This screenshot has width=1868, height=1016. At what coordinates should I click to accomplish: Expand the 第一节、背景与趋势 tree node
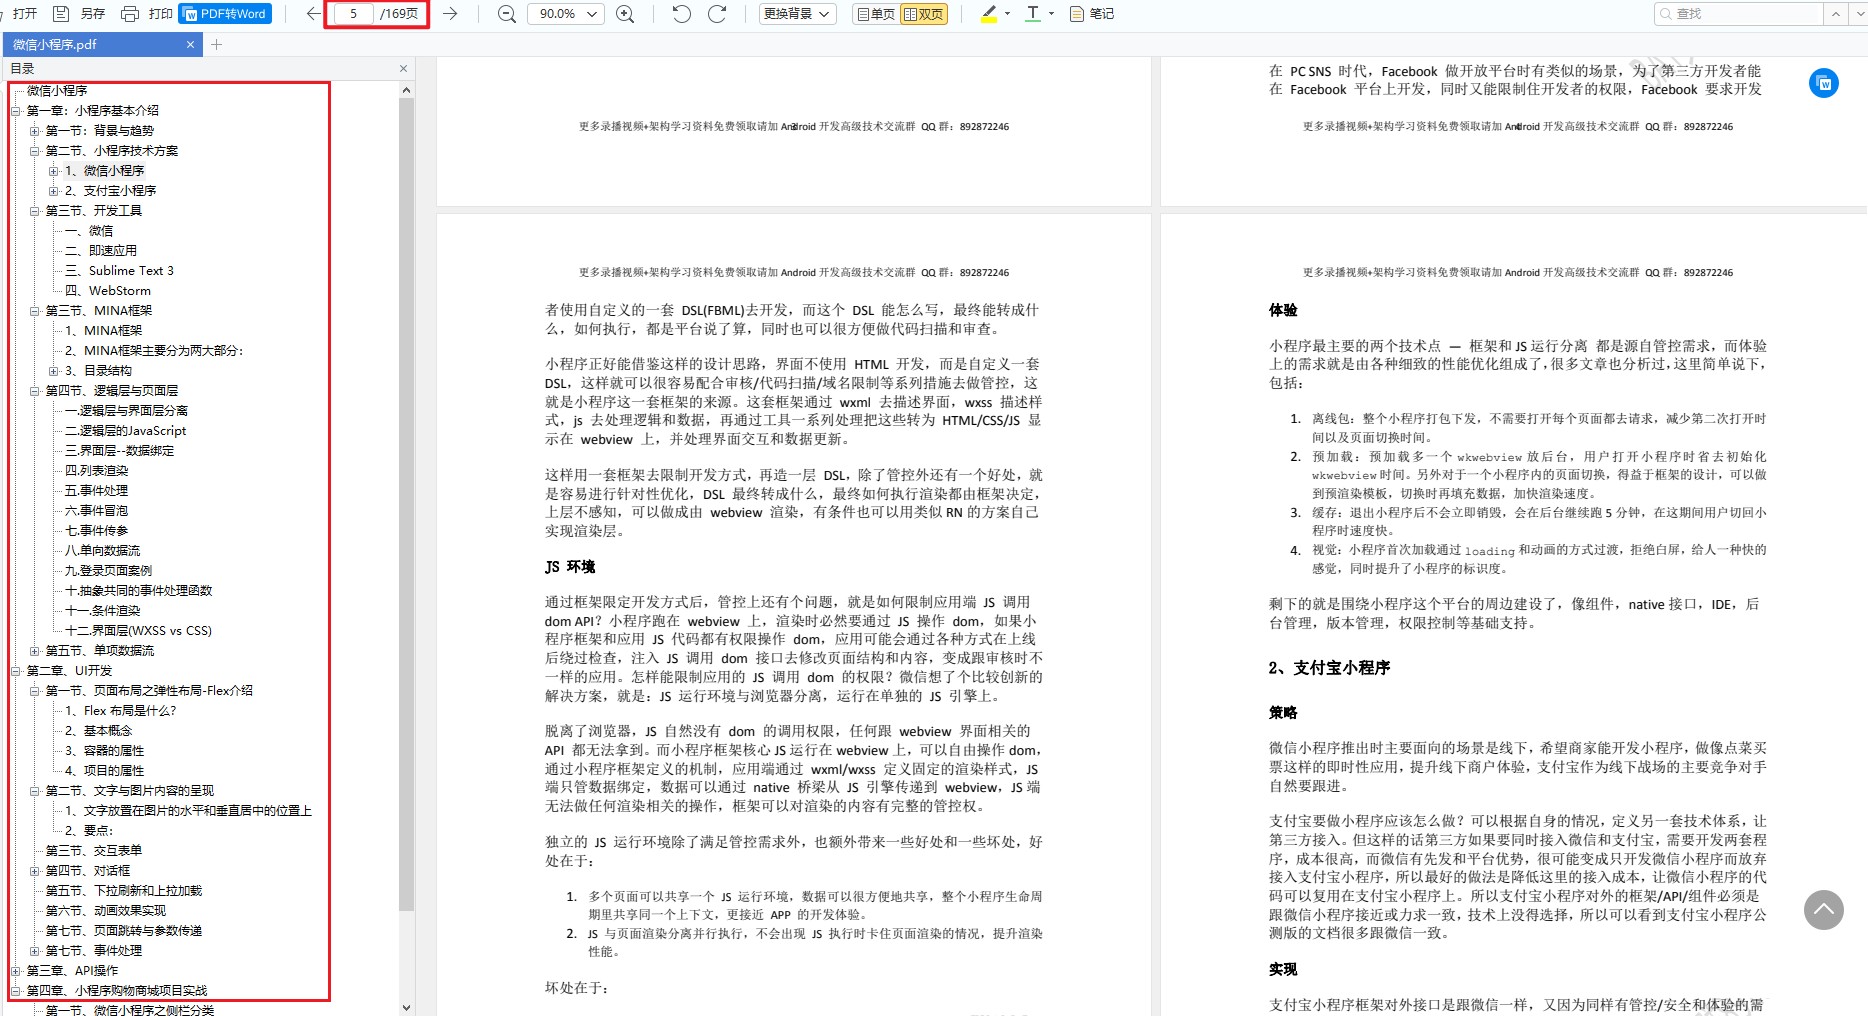click(x=33, y=130)
